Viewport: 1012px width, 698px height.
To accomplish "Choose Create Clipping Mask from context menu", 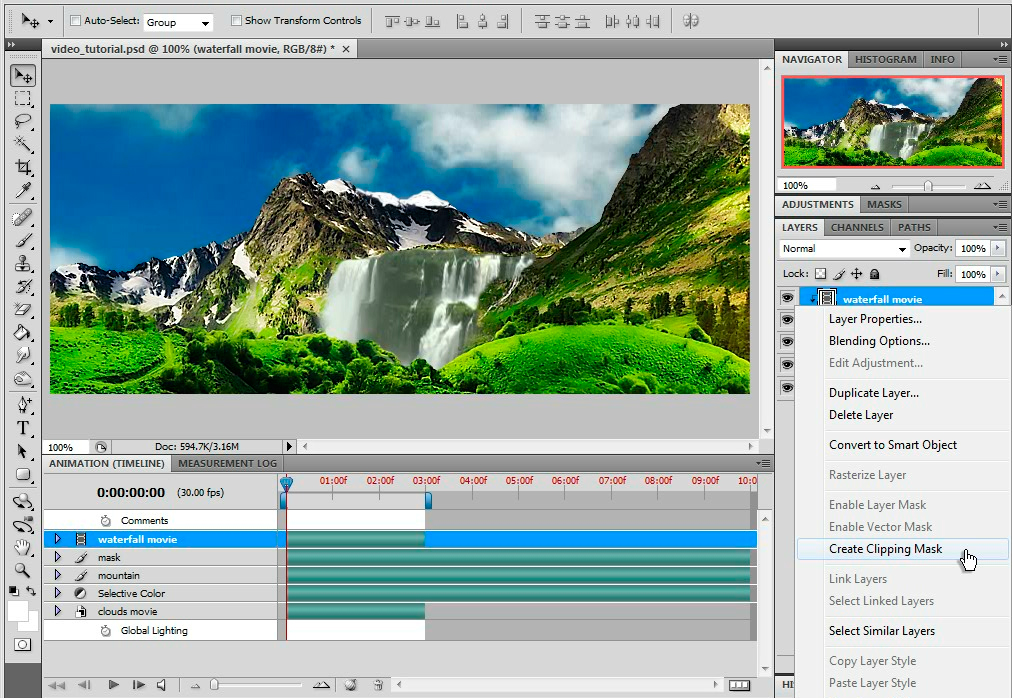I will (x=902, y=549).
